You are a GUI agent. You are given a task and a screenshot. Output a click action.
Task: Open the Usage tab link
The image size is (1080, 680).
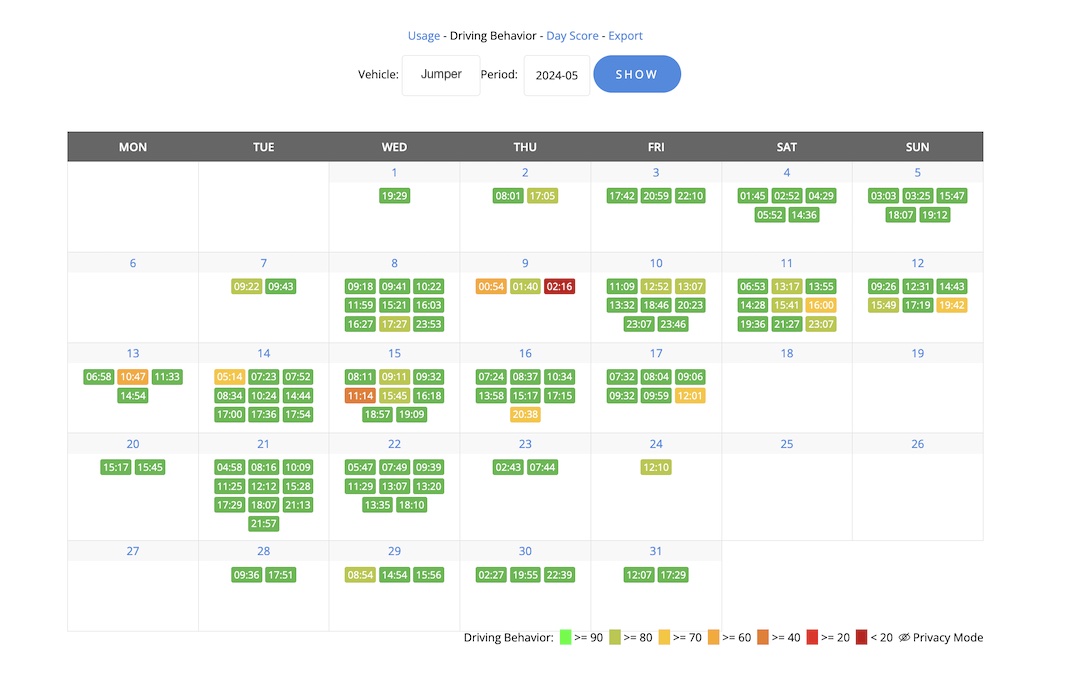tap(423, 36)
